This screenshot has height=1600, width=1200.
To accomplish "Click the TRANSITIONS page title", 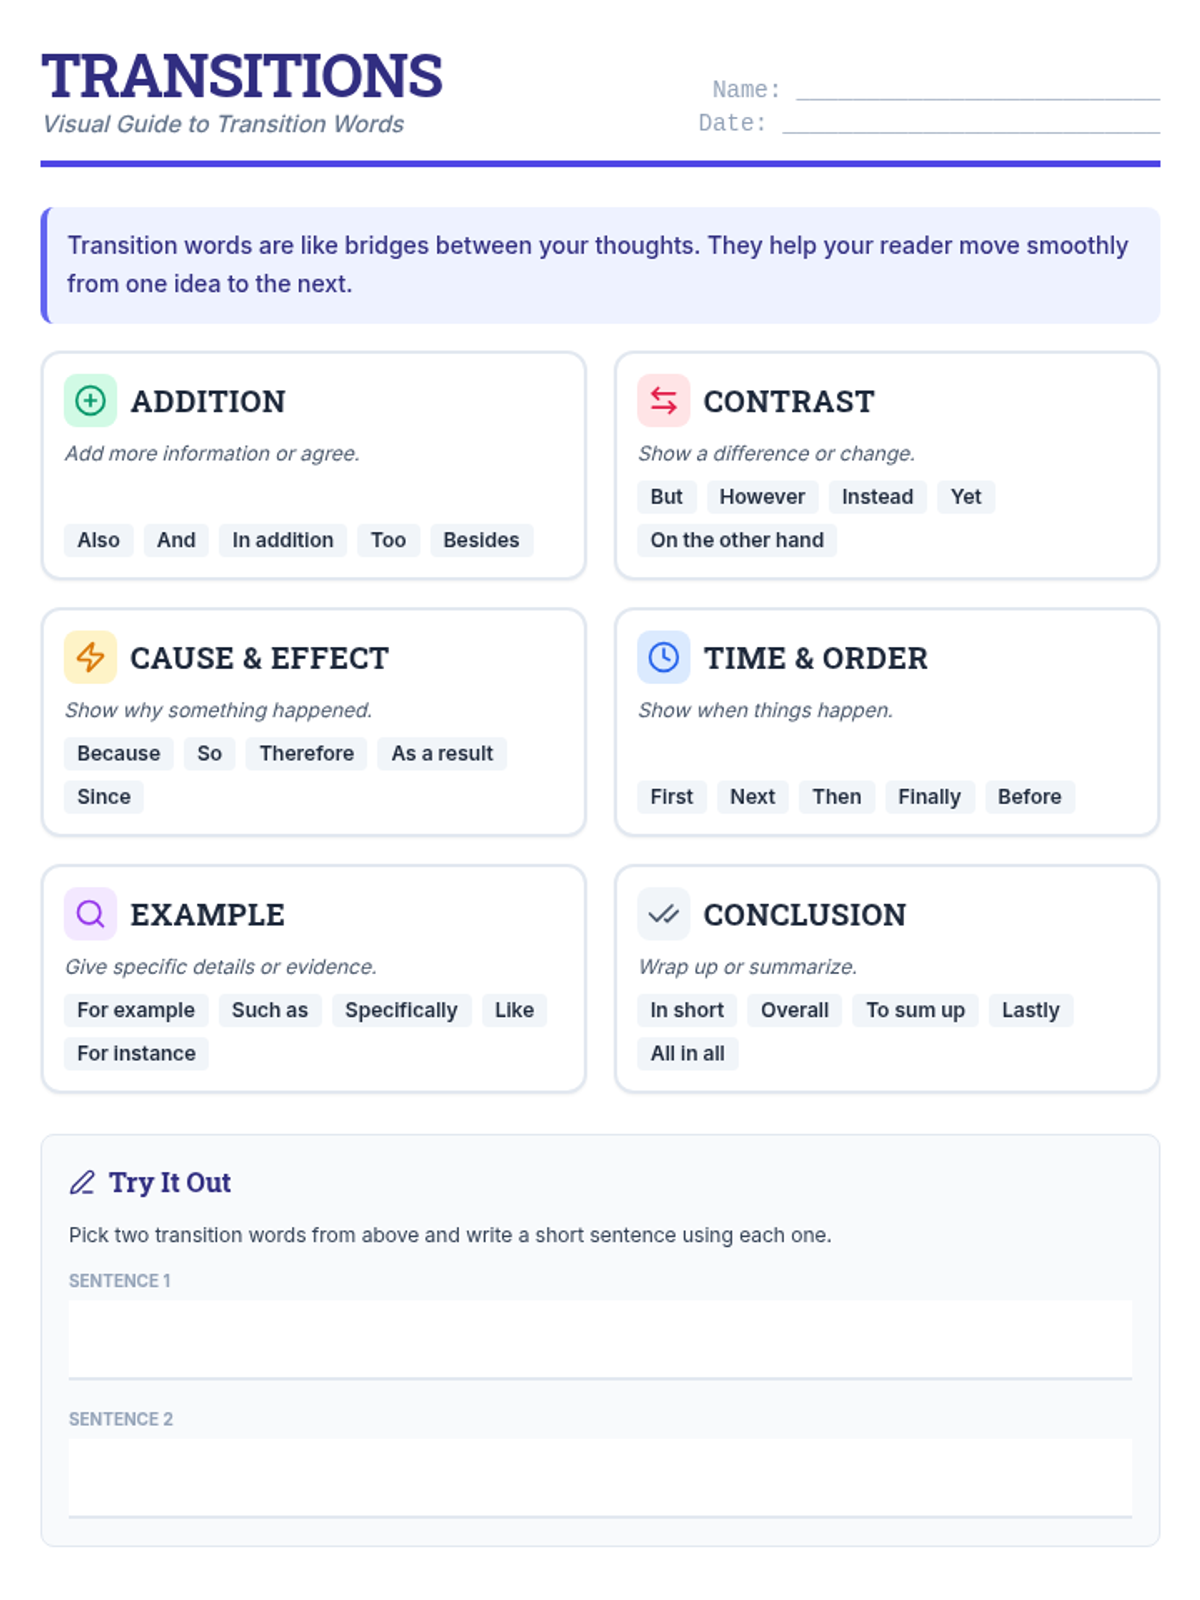I will pyautogui.click(x=242, y=76).
